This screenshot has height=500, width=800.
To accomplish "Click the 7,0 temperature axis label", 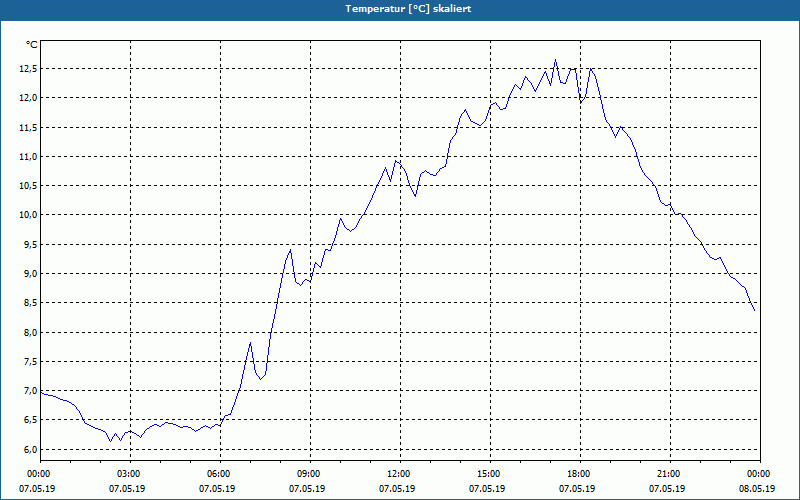I will pyautogui.click(x=30, y=391).
